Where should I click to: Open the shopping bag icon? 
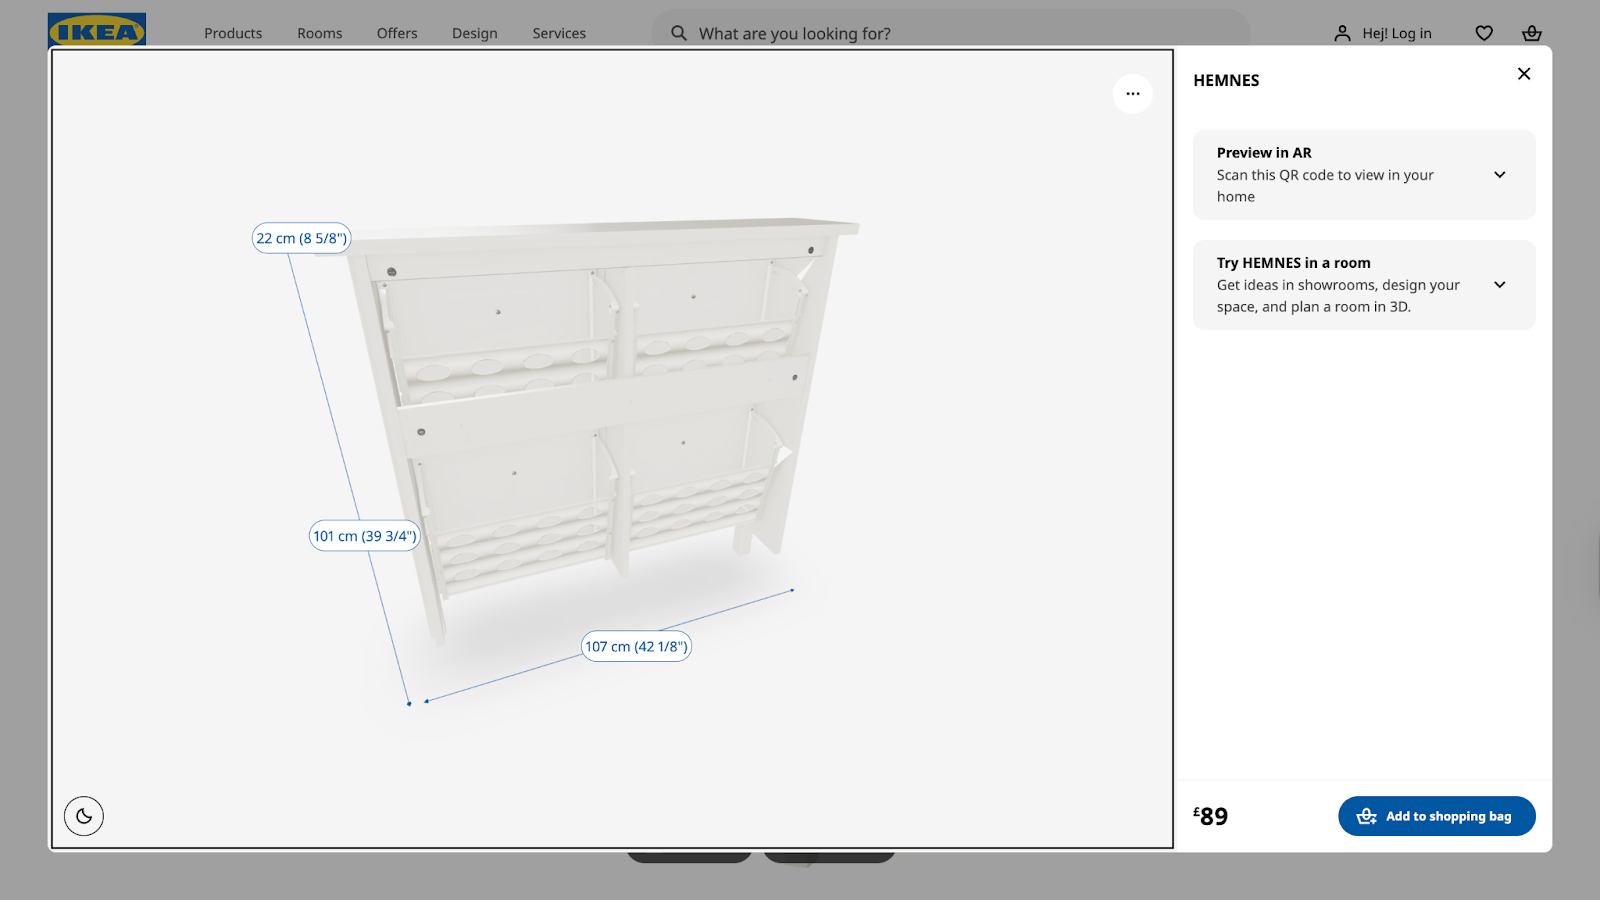coord(1532,33)
